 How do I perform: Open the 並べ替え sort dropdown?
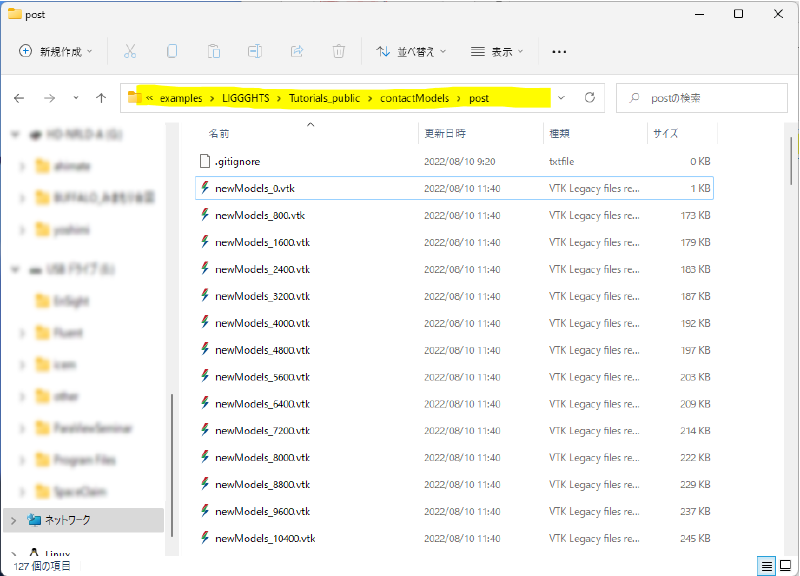click(x=411, y=51)
